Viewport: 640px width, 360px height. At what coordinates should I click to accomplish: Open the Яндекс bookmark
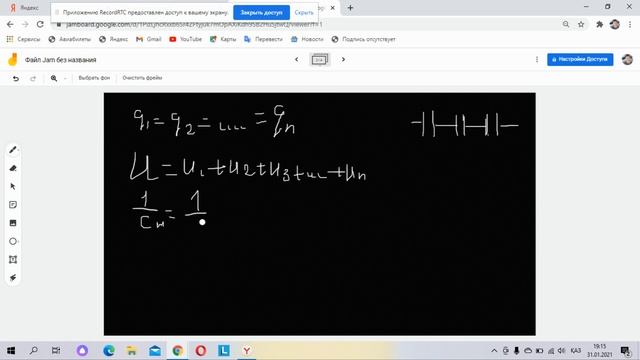click(113, 39)
